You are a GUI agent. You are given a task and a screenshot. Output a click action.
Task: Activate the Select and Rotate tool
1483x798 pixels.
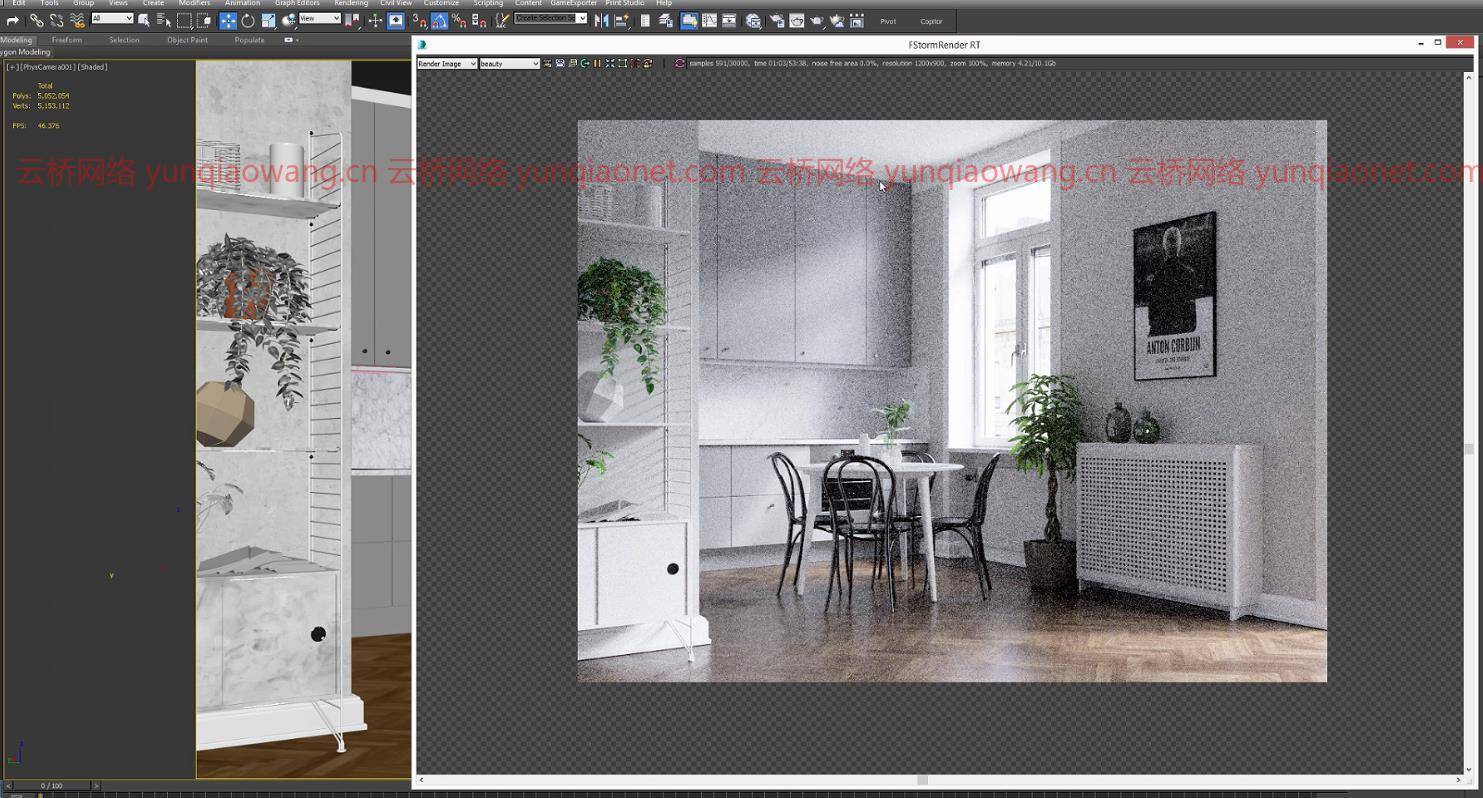click(248, 20)
